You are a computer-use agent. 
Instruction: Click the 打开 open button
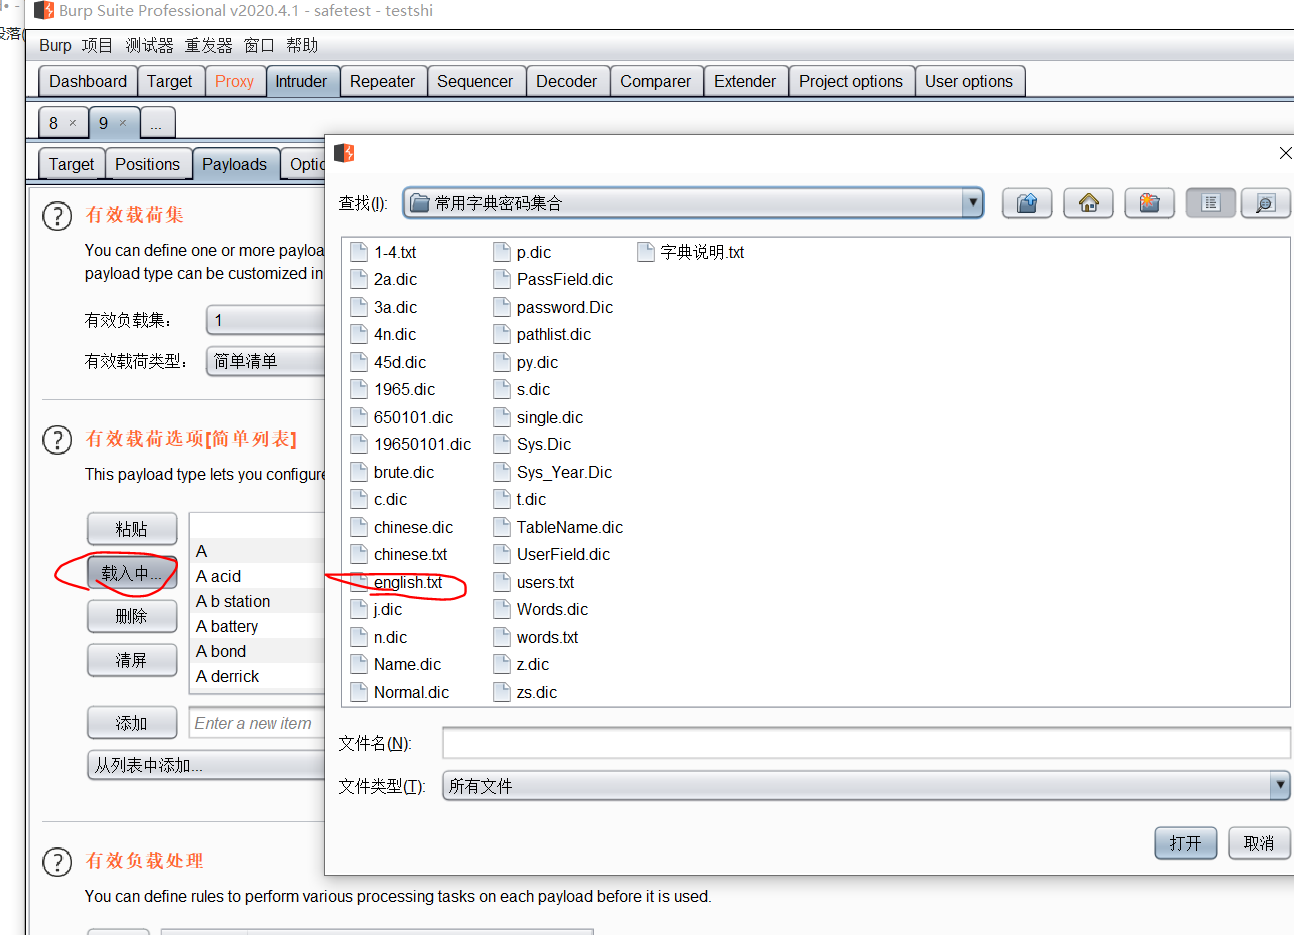(1185, 843)
